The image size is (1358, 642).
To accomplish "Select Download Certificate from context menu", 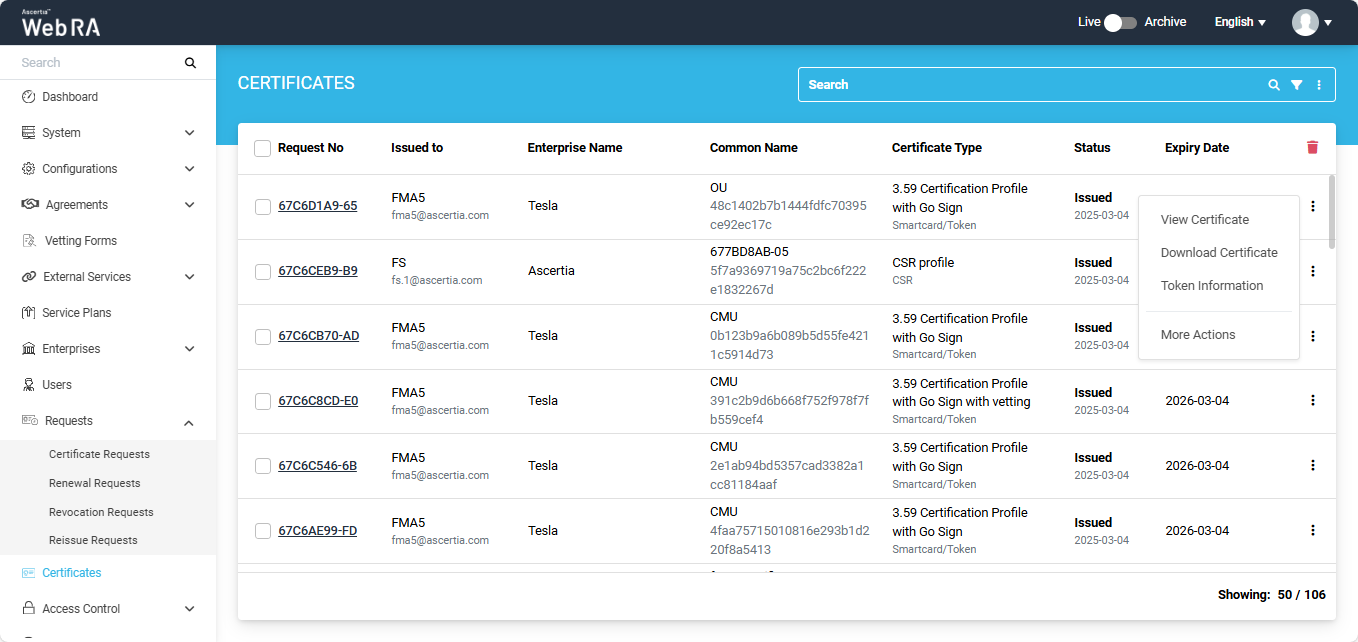I will click(x=1218, y=253).
